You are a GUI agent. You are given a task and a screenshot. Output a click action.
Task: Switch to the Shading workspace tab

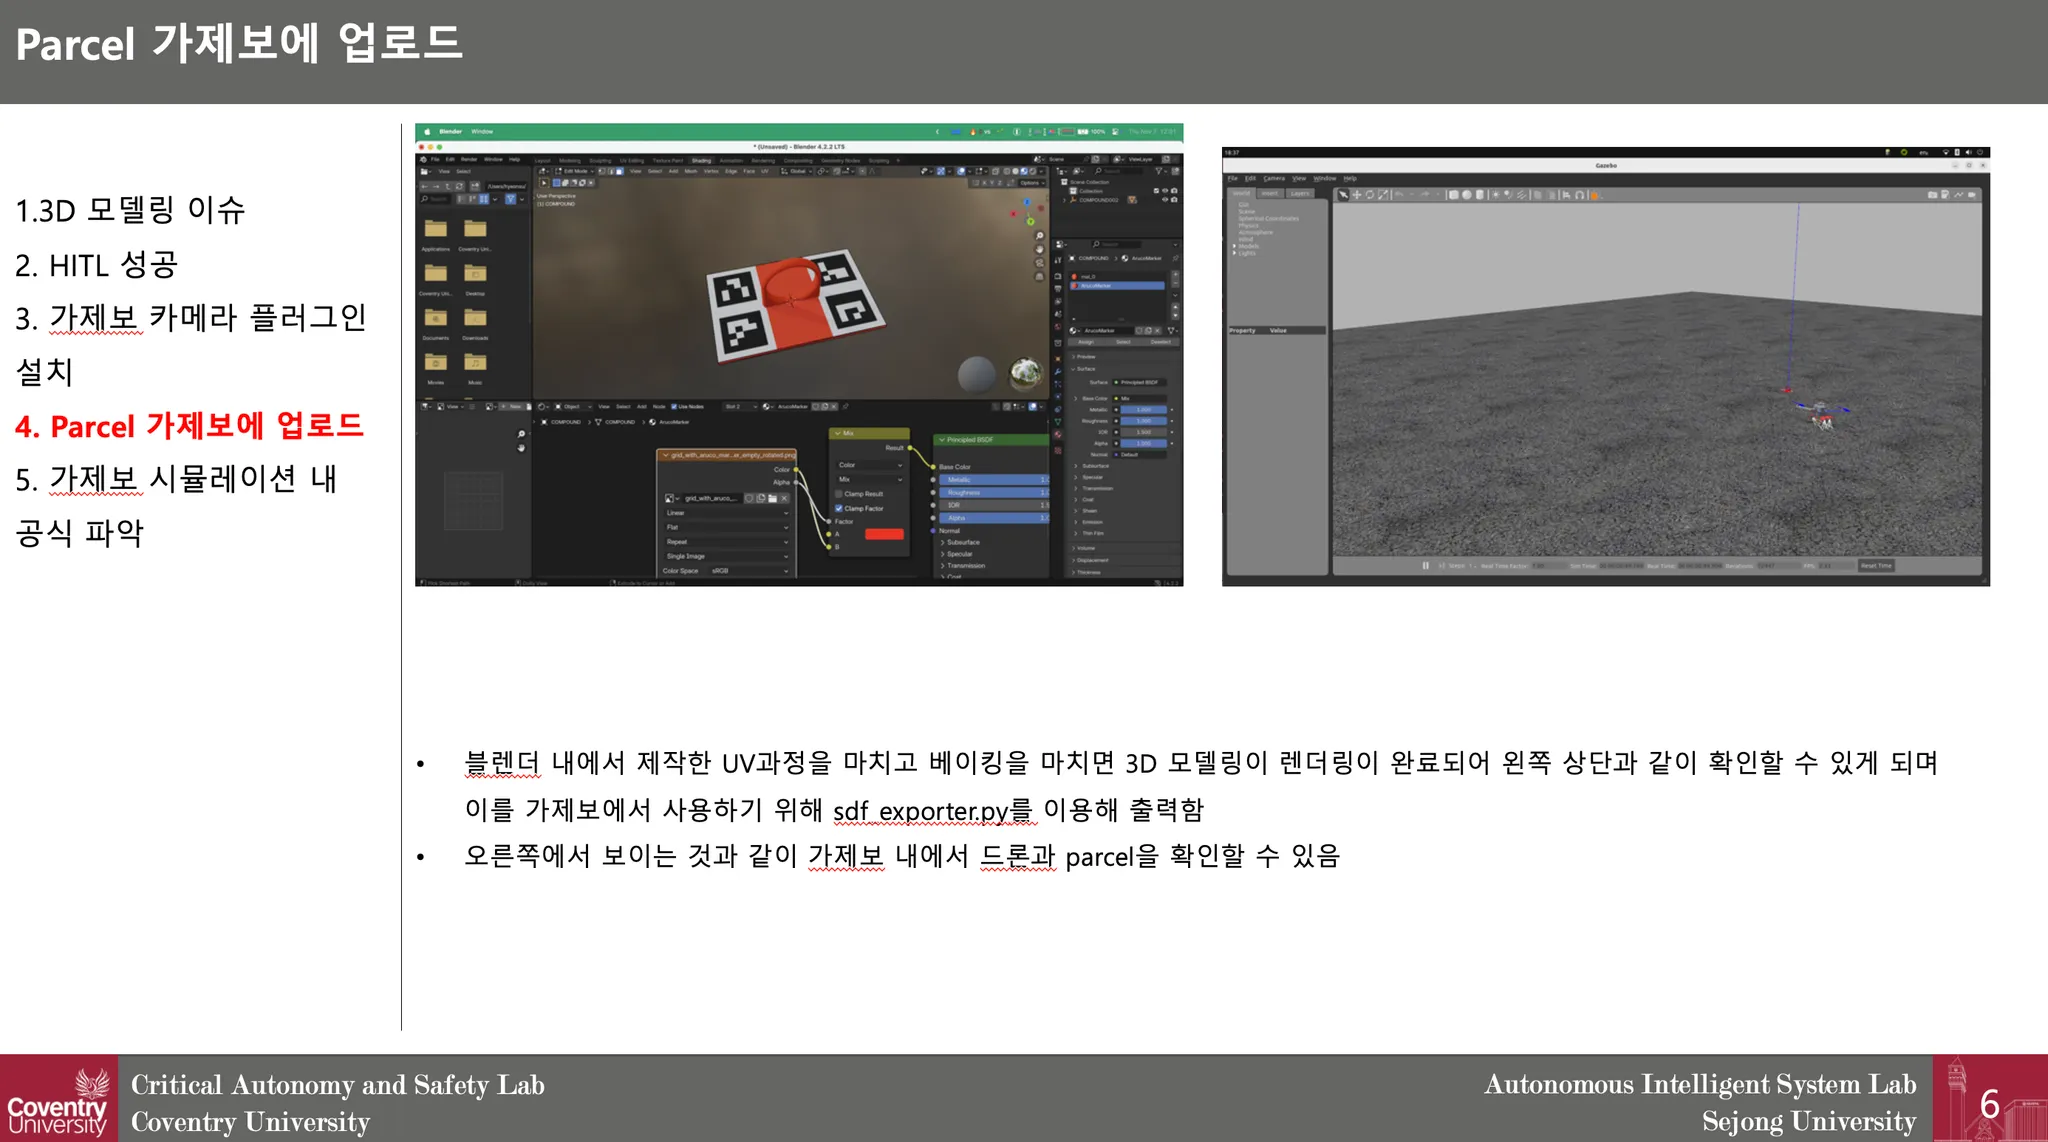coord(701,160)
